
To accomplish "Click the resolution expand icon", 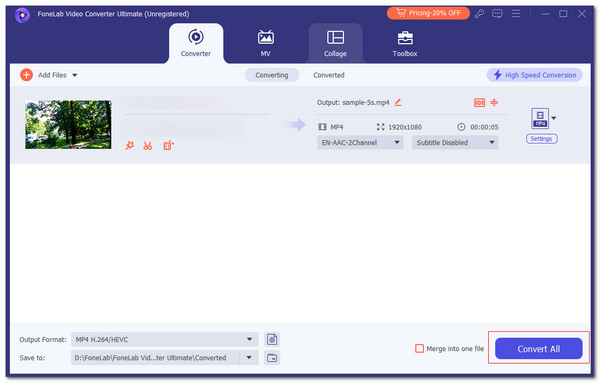I will click(x=380, y=127).
